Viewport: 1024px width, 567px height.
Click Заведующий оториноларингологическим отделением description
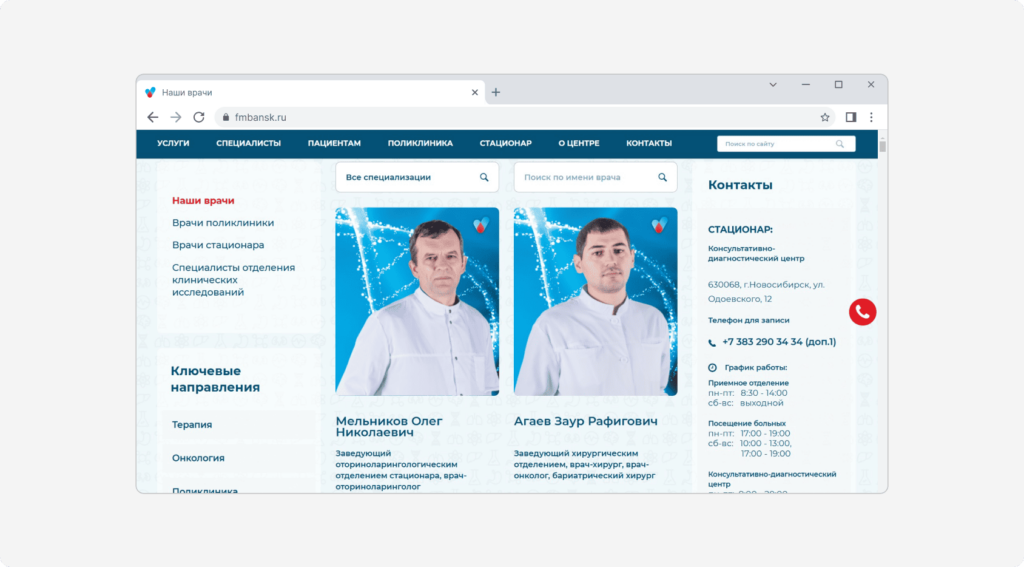point(401,470)
